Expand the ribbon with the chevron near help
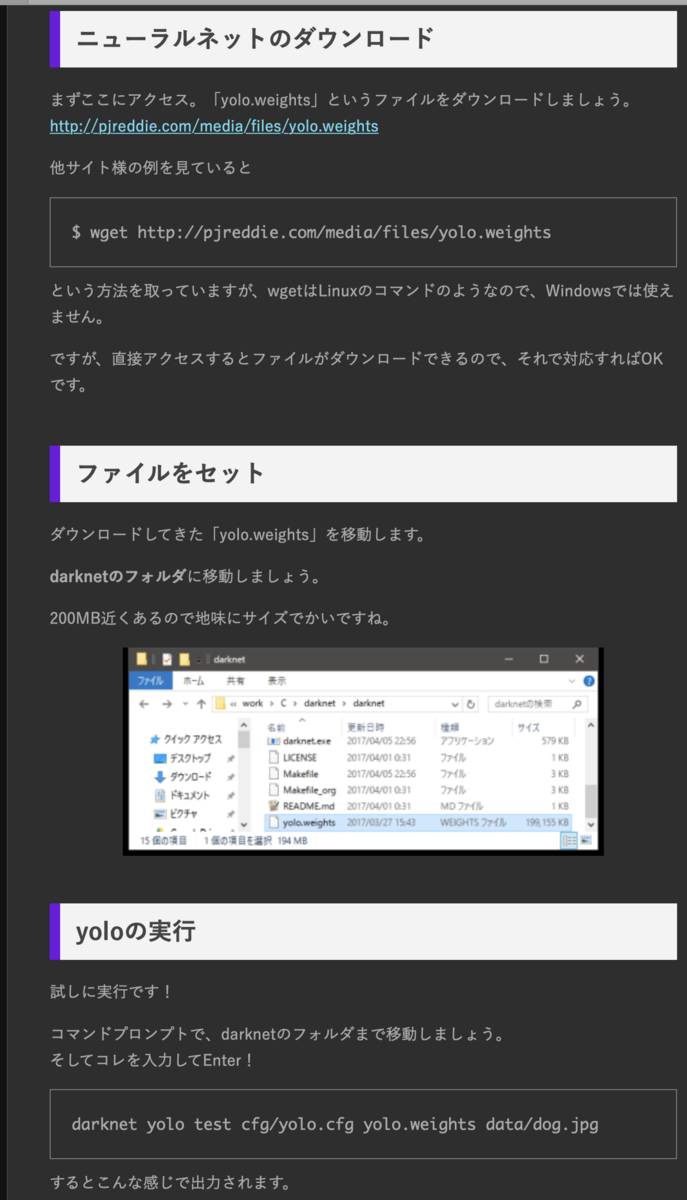Viewport: 687px width, 1200px height. [x=571, y=681]
